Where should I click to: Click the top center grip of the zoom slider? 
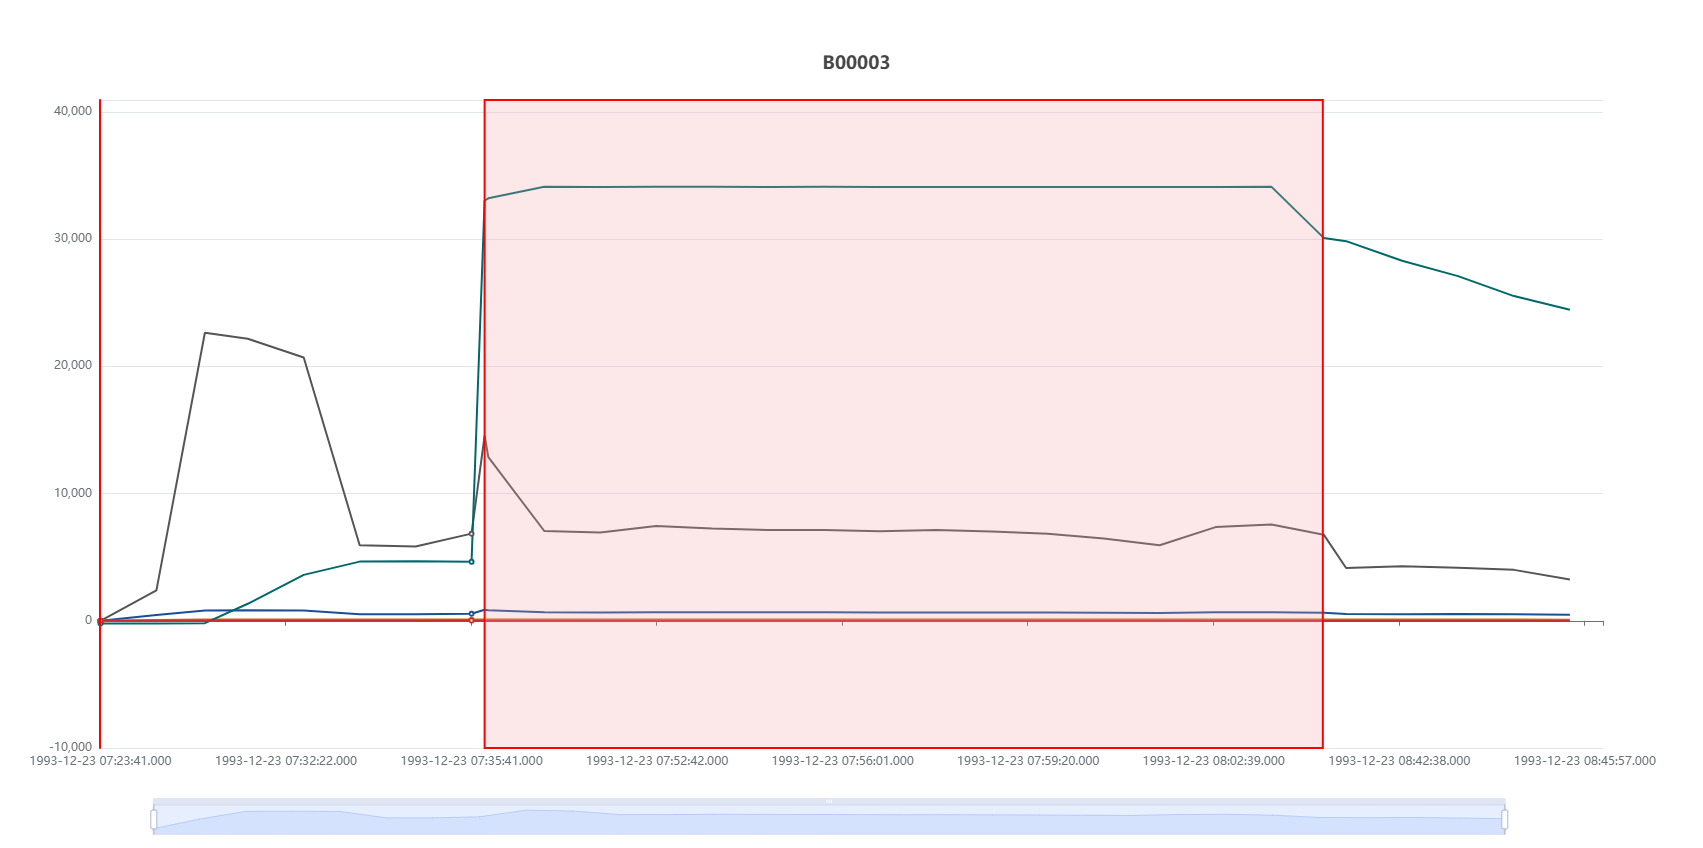(x=829, y=801)
